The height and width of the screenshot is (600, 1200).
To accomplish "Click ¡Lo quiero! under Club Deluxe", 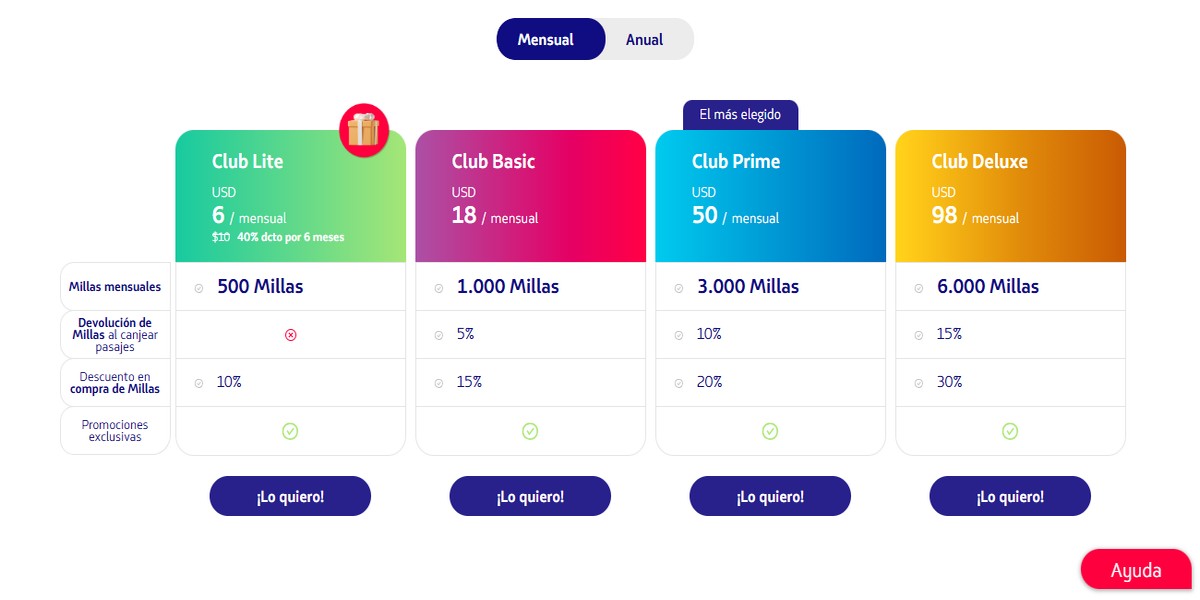I will coord(1010,496).
